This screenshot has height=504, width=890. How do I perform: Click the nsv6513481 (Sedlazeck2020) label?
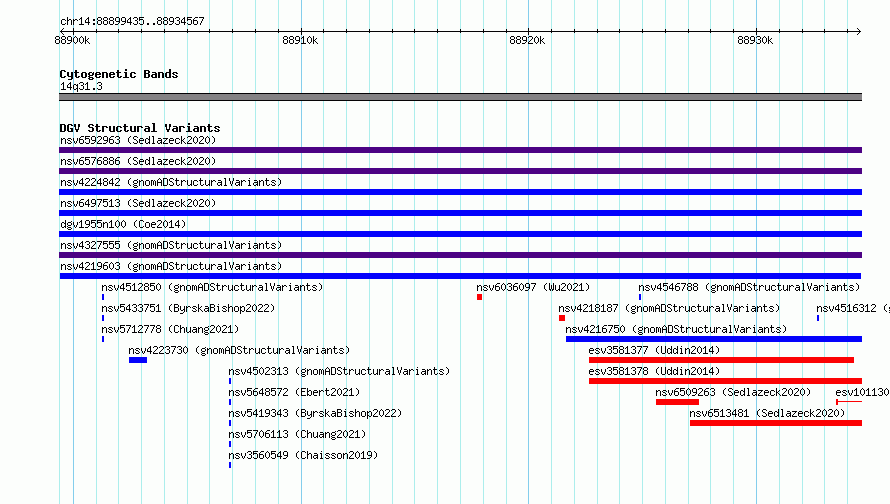tap(767, 413)
